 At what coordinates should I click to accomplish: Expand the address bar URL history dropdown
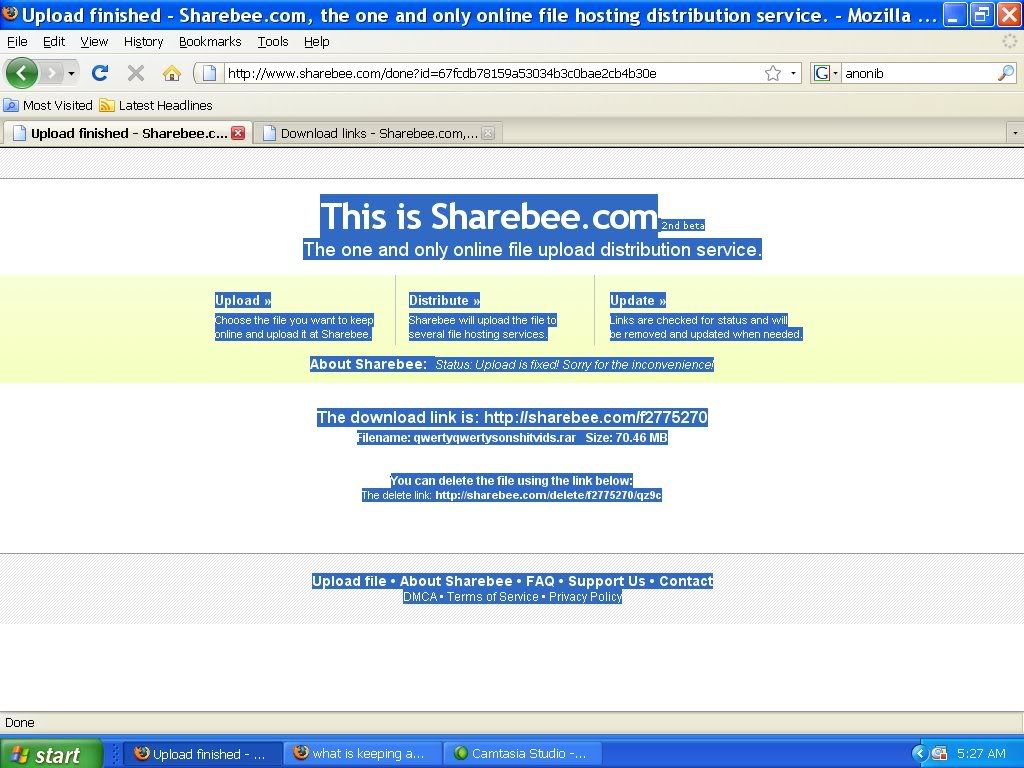click(793, 73)
